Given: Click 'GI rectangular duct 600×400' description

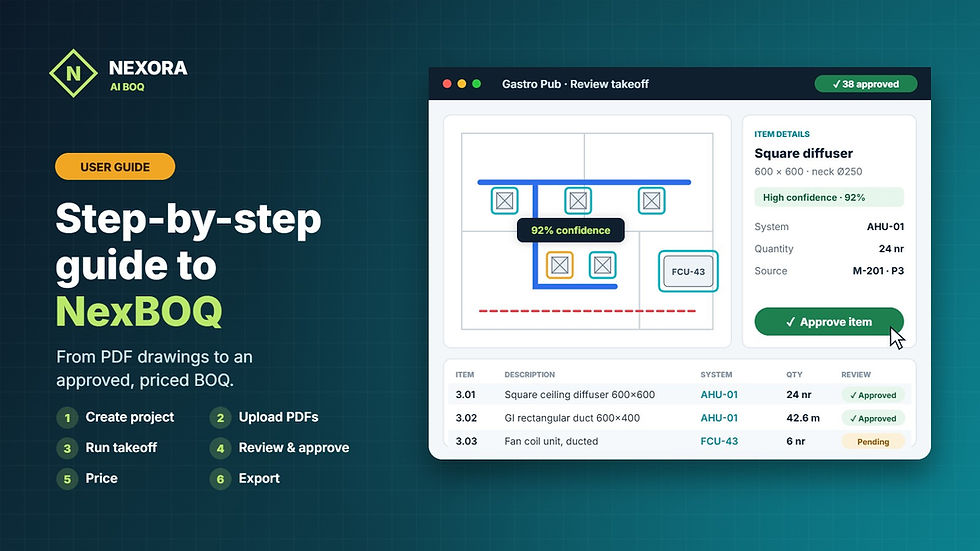Looking at the screenshot, I should pos(572,417).
